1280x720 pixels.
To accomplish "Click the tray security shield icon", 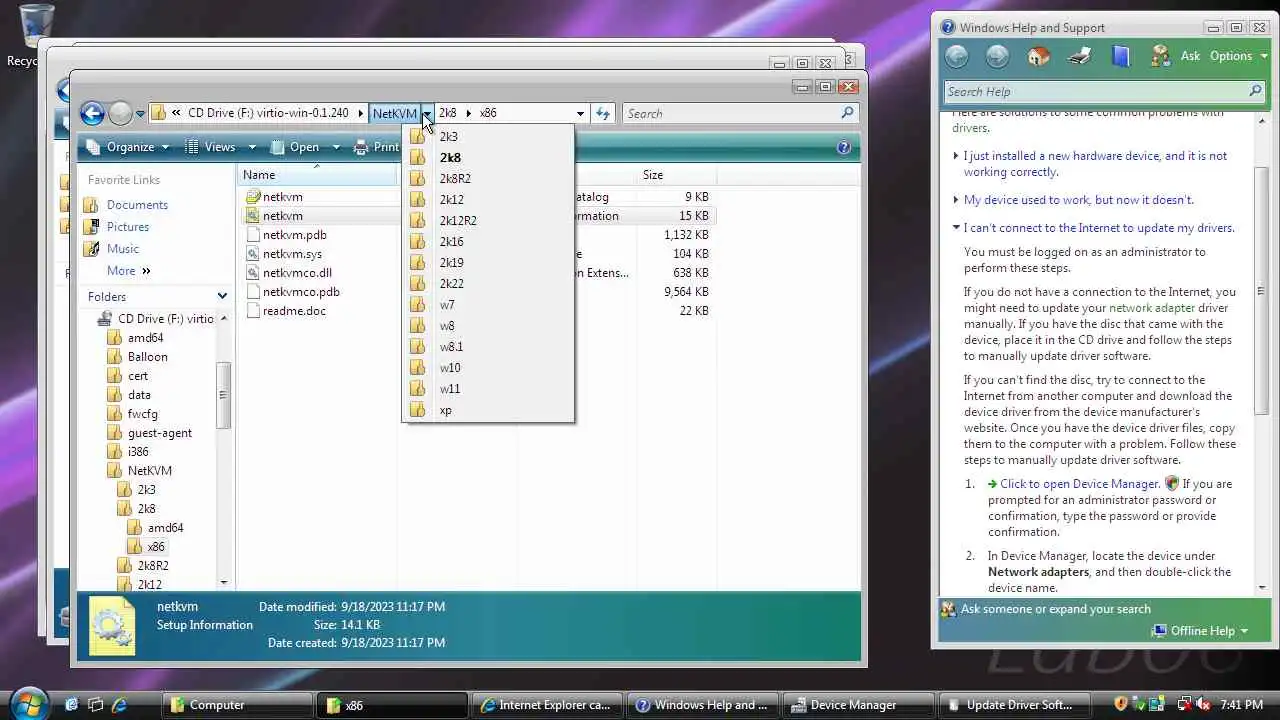I will (1121, 705).
